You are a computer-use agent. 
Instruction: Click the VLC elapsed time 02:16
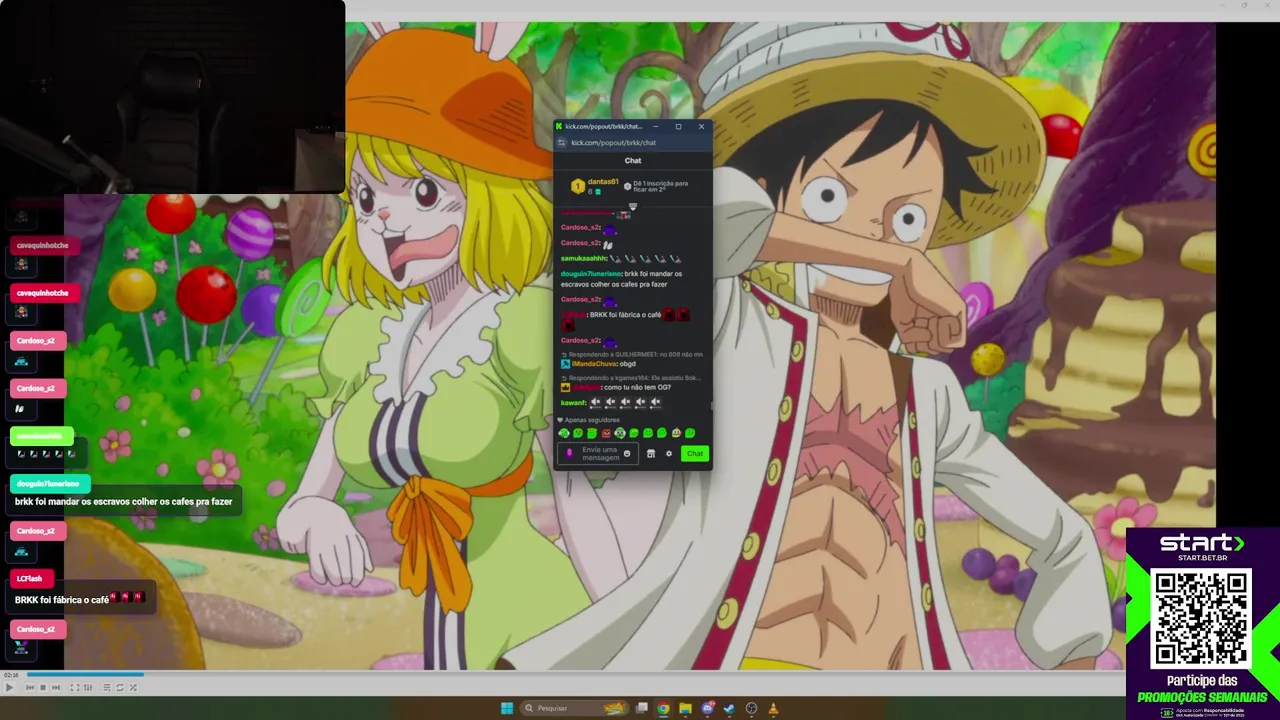11,675
